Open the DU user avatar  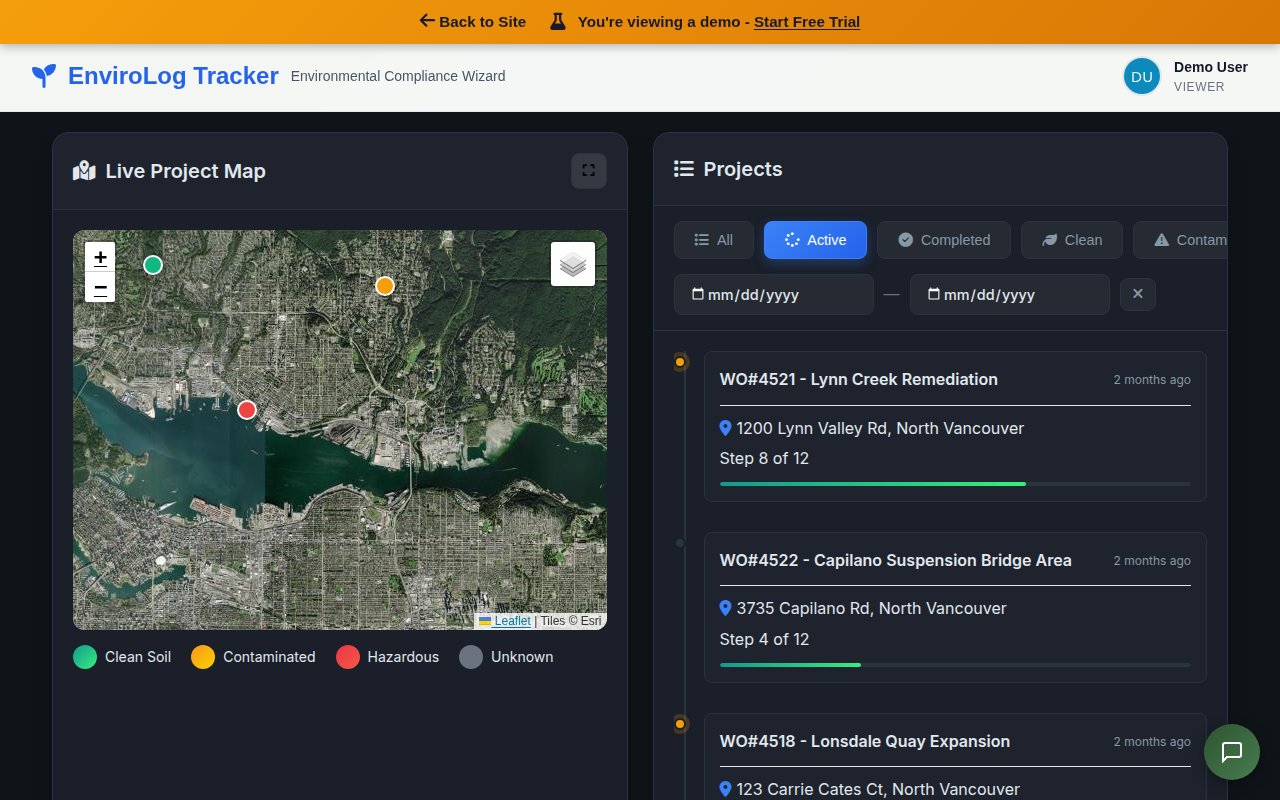click(x=1141, y=76)
